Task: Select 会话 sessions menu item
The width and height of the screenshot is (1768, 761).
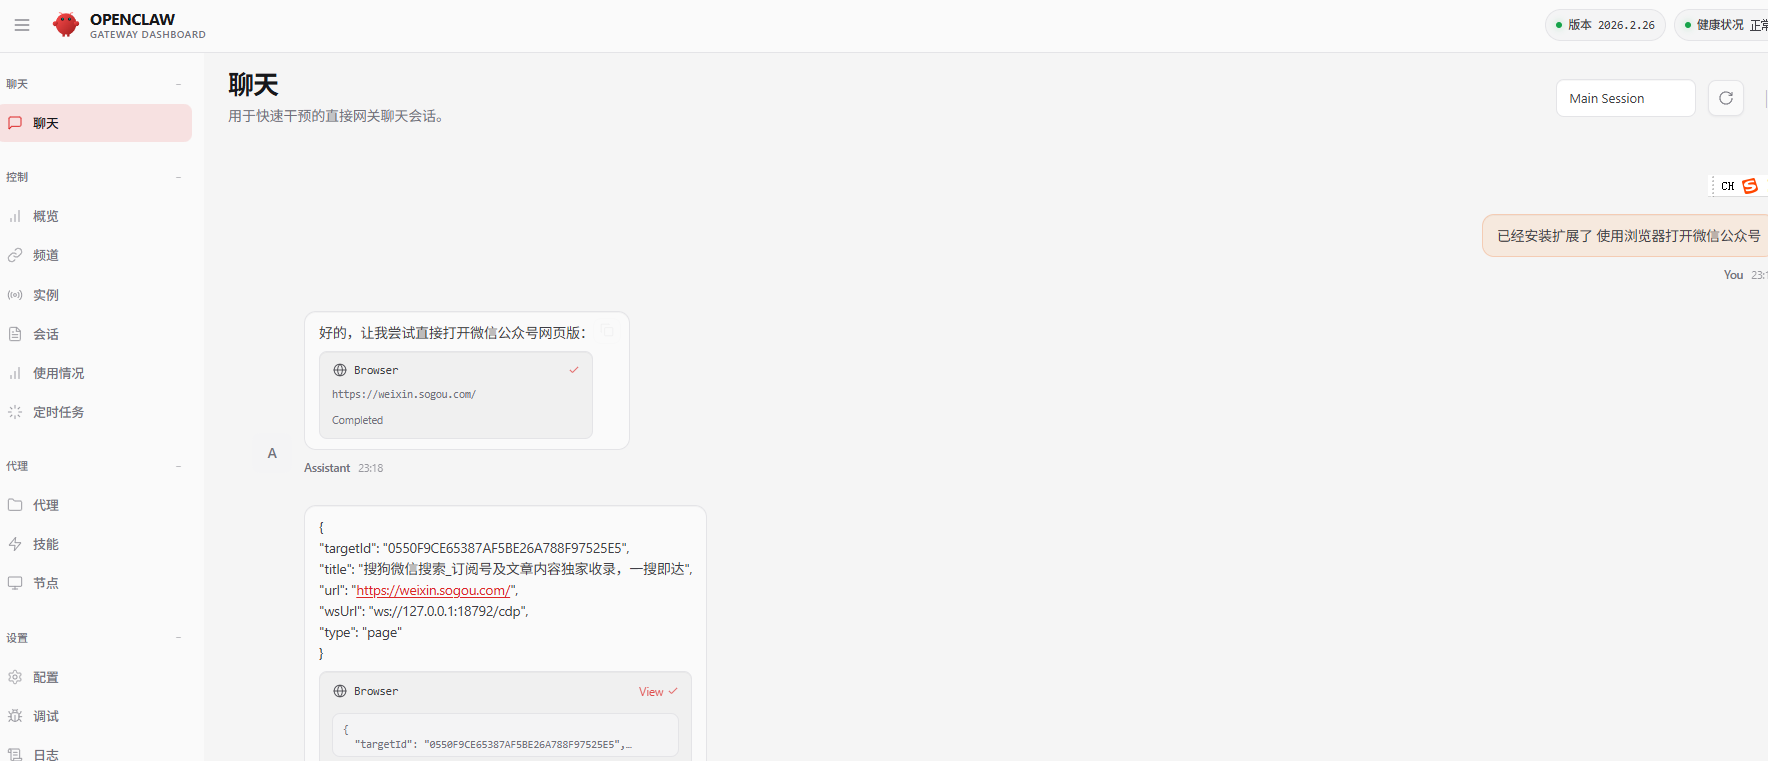Action: (x=46, y=334)
